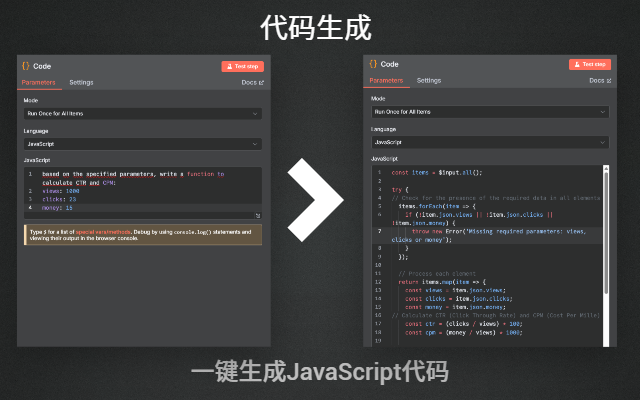Expand Language dropdown in left Code panel

coord(143,144)
